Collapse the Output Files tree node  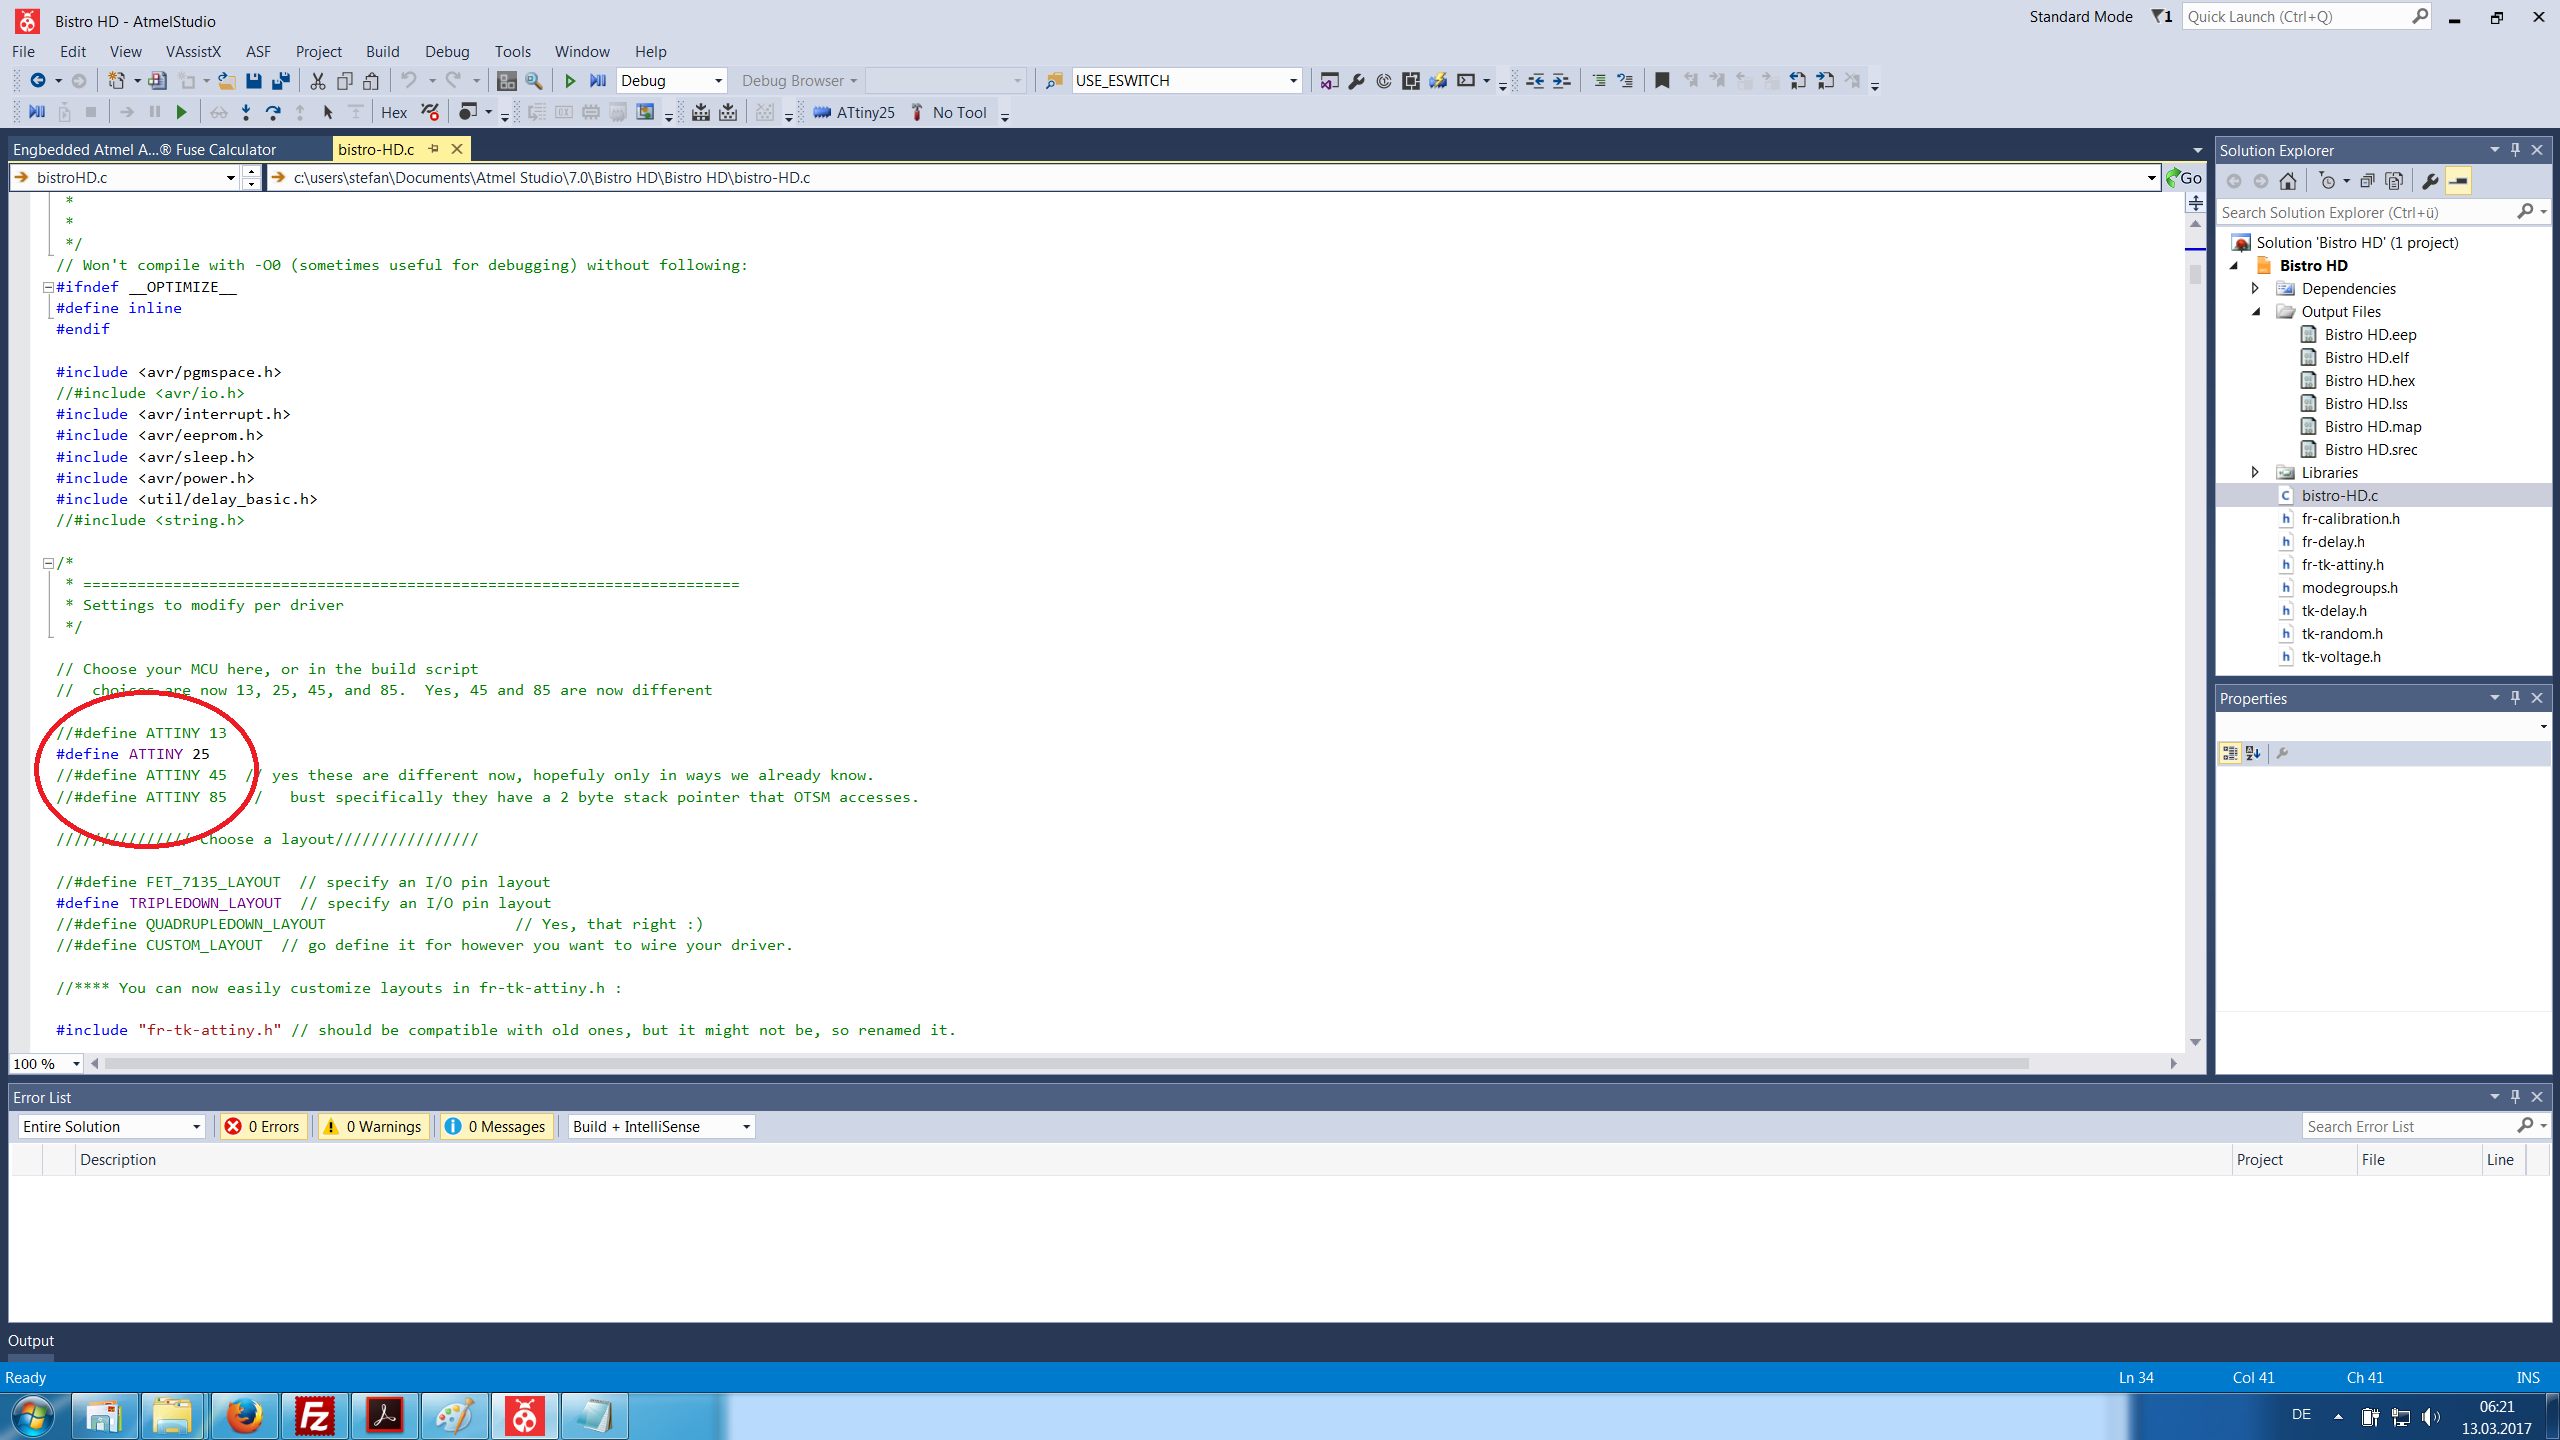[2256, 312]
